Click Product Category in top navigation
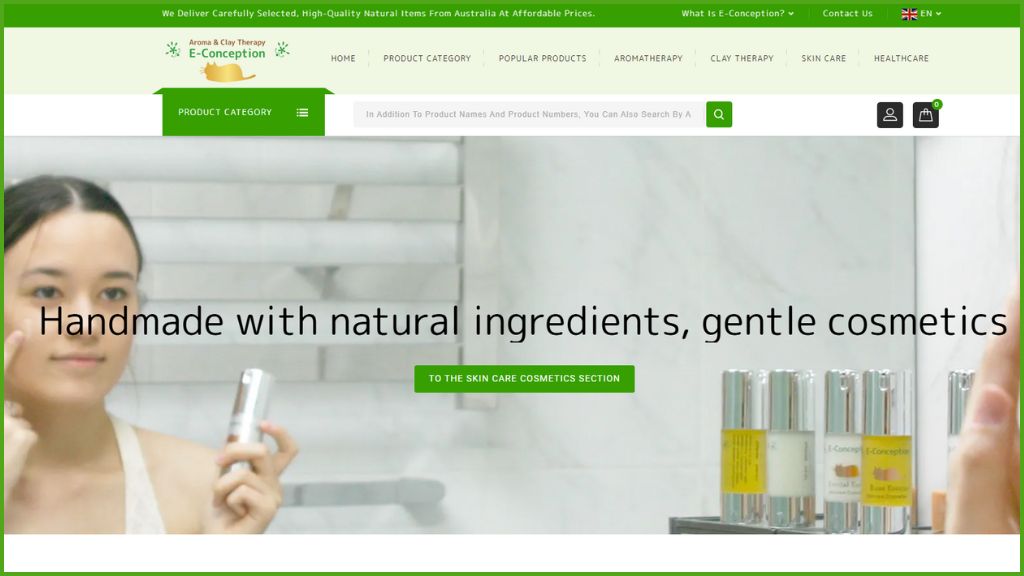The width and height of the screenshot is (1024, 576). (x=427, y=58)
